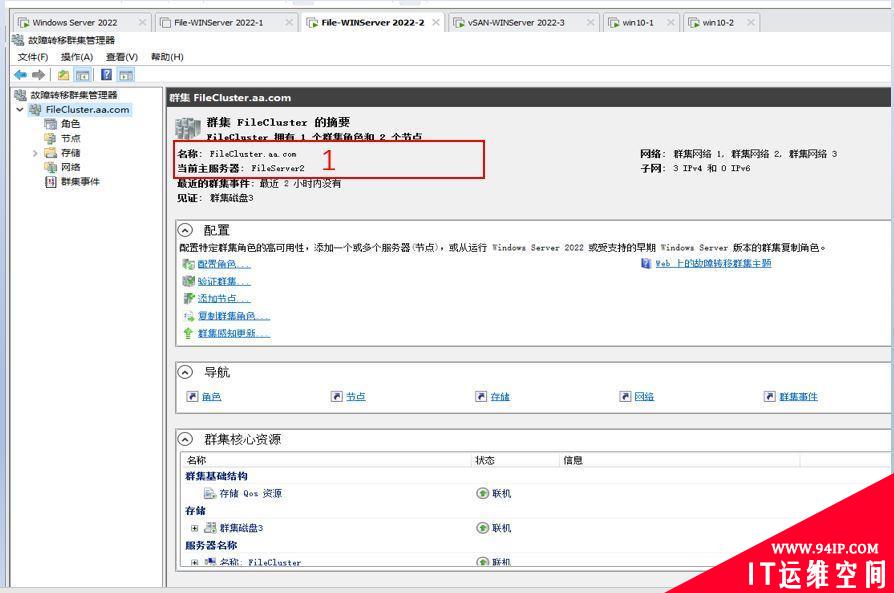894x593 pixels.
Task: Click the large cluster icon beside 群集 FileCluster 的摘要
Action: point(188,128)
